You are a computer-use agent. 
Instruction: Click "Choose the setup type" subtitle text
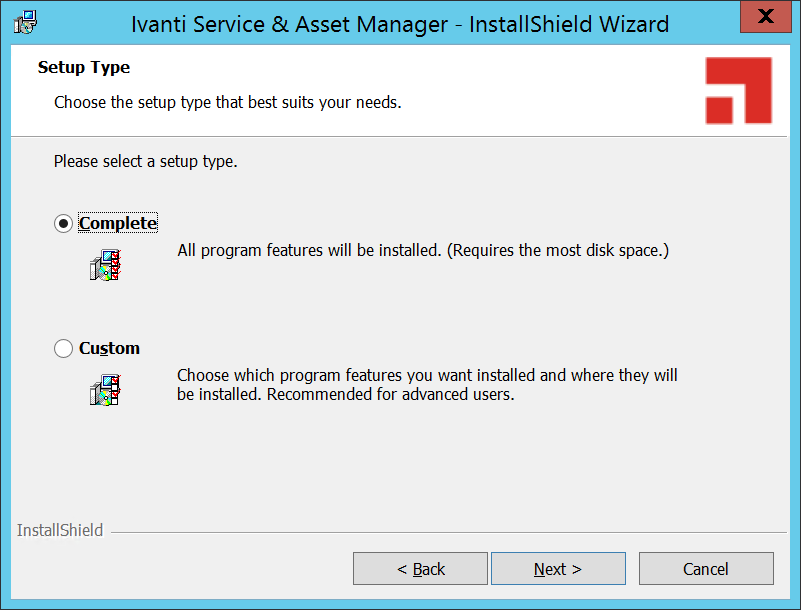(x=228, y=102)
